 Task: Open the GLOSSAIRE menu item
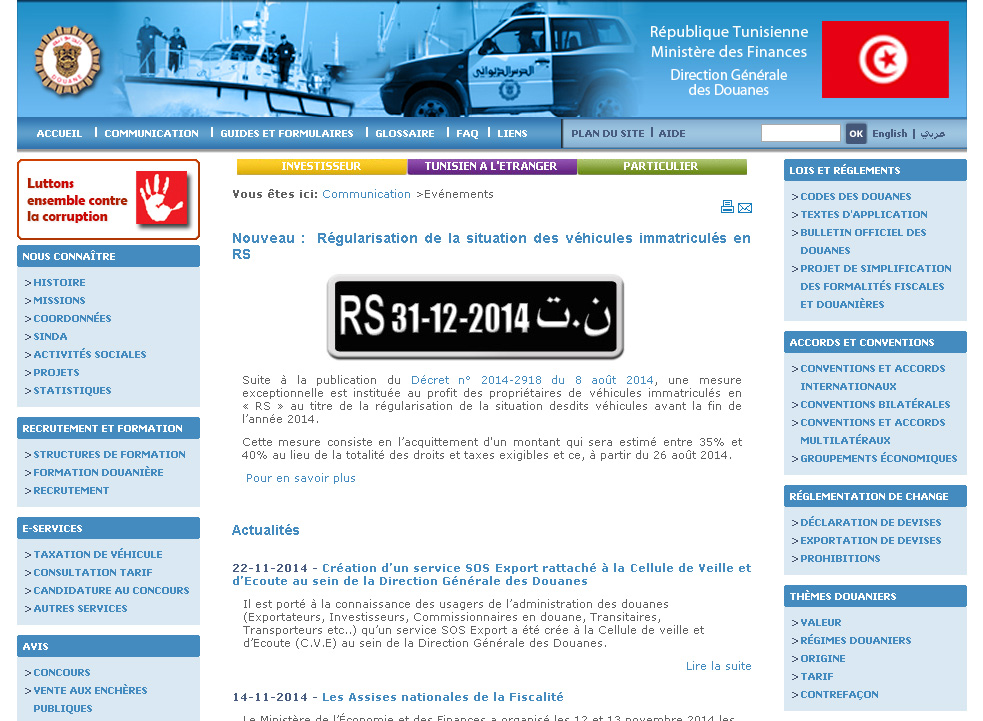405,134
